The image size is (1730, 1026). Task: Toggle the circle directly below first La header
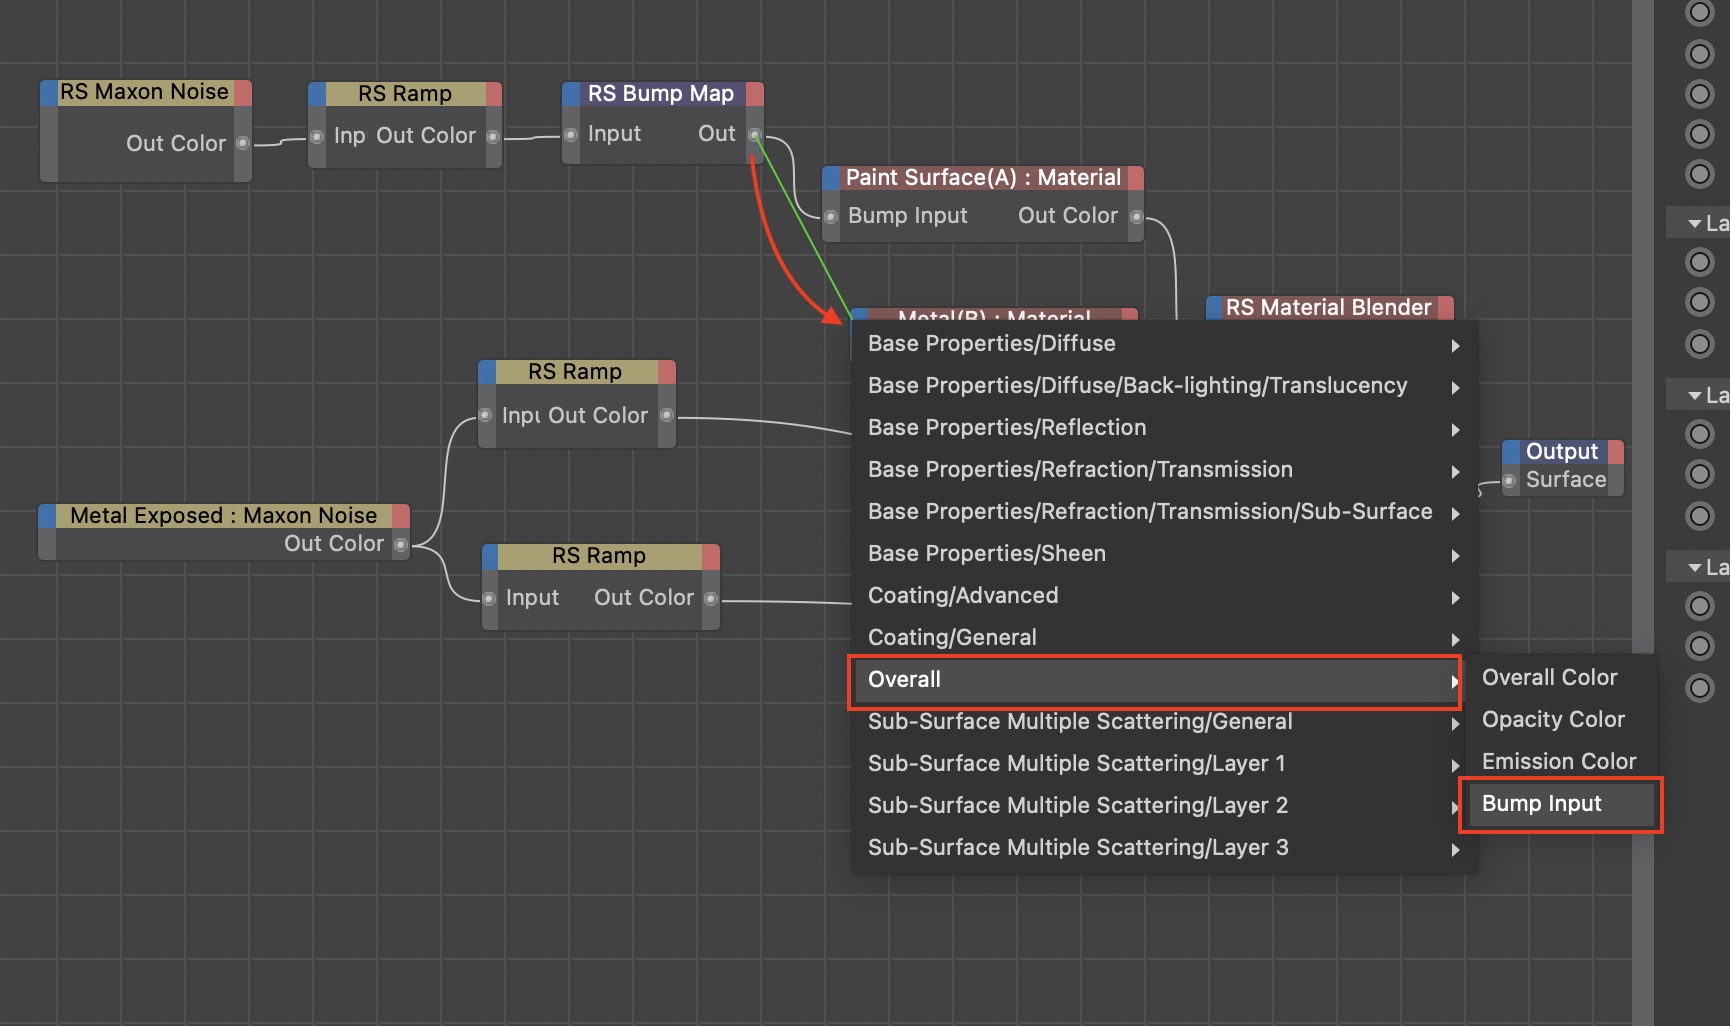point(1699,262)
